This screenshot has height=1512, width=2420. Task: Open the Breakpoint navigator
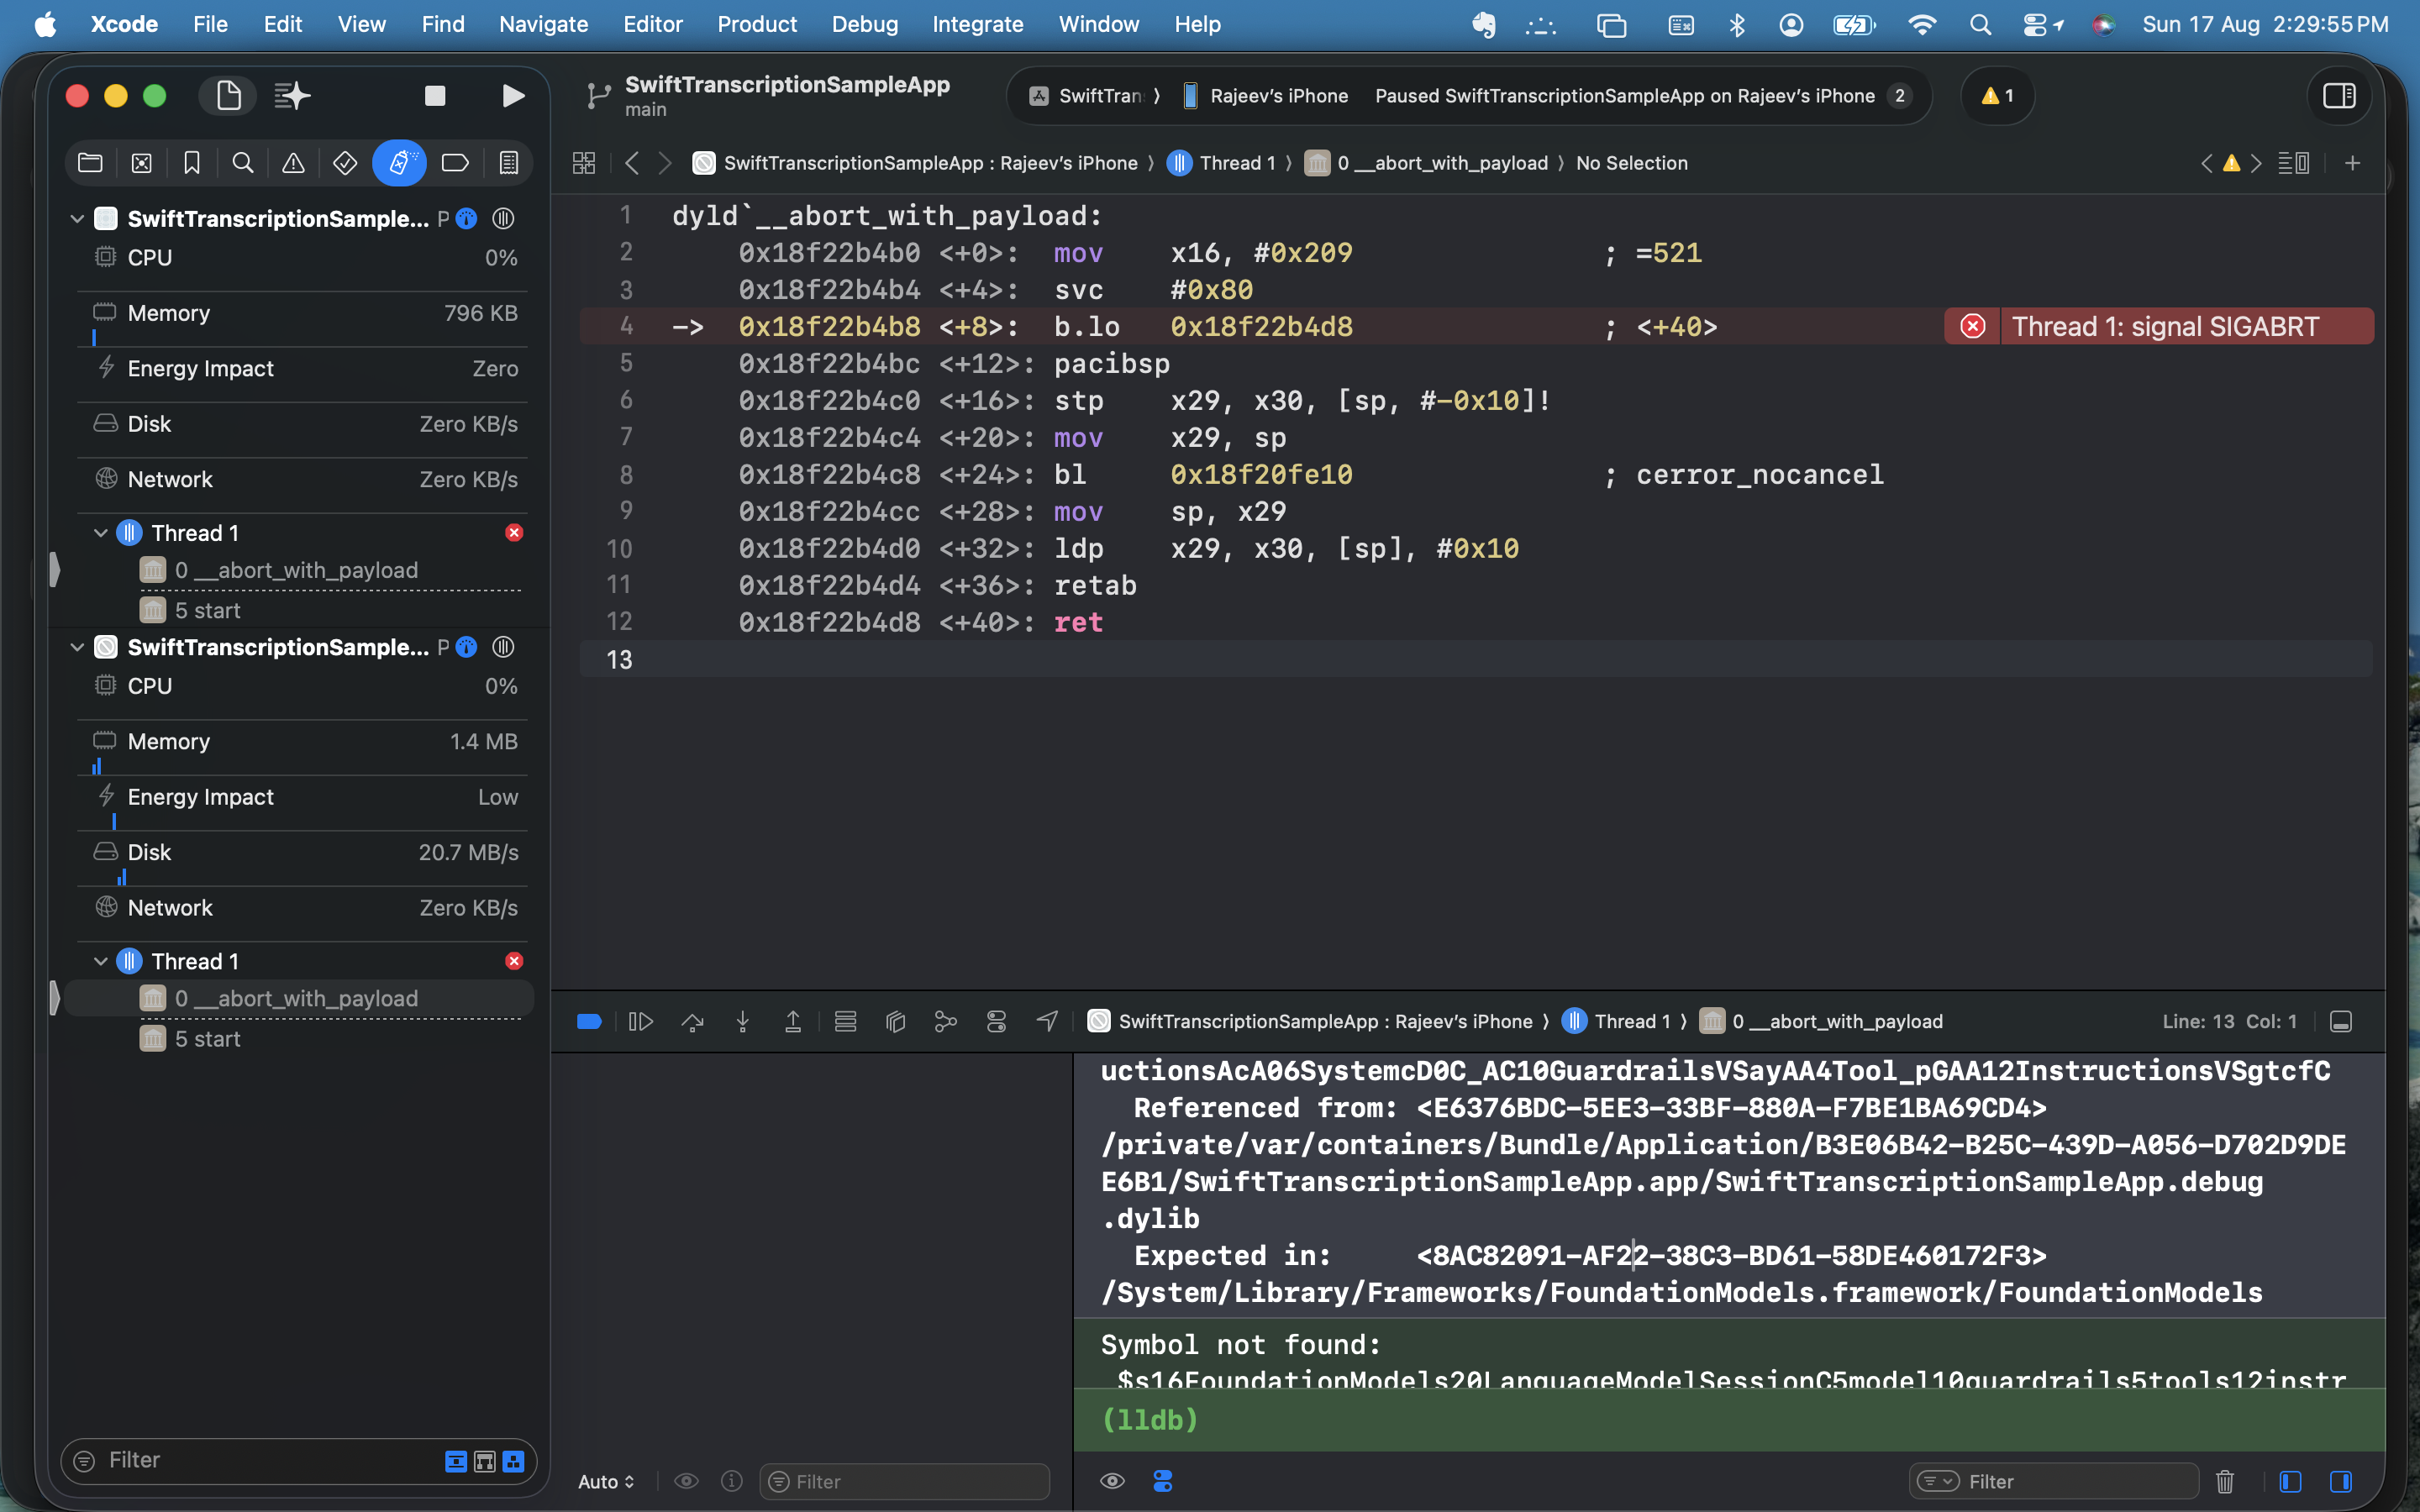[x=455, y=163]
